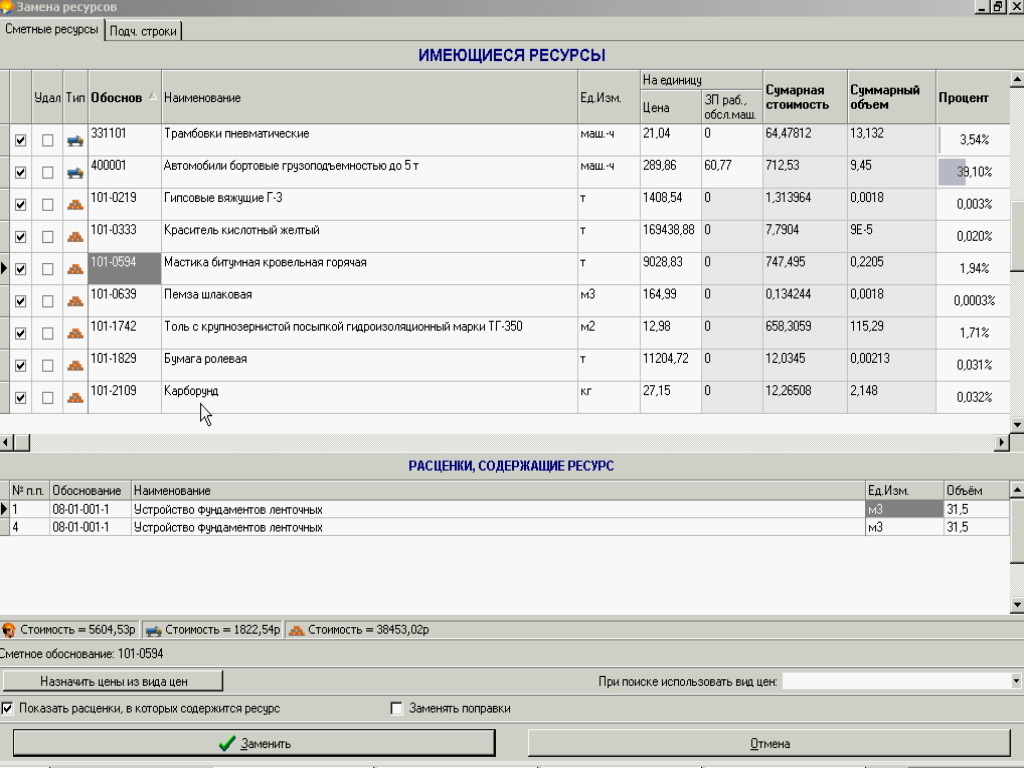The height and width of the screenshot is (768, 1024).
Task: Click scroll down arrow of resources table
Action: (1017, 424)
